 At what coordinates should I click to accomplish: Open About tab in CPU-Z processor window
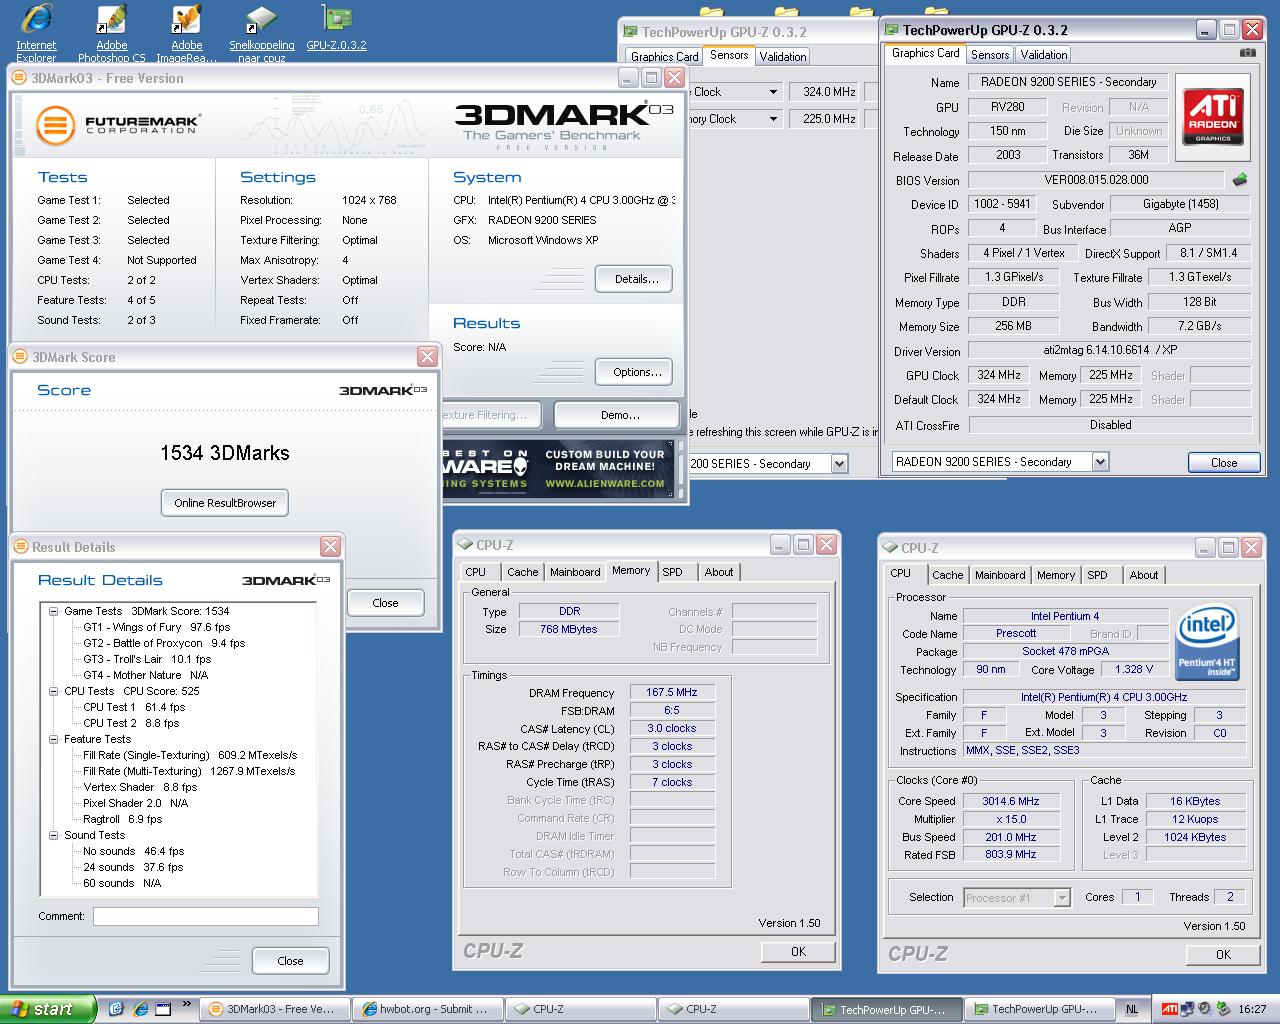pos(1143,575)
